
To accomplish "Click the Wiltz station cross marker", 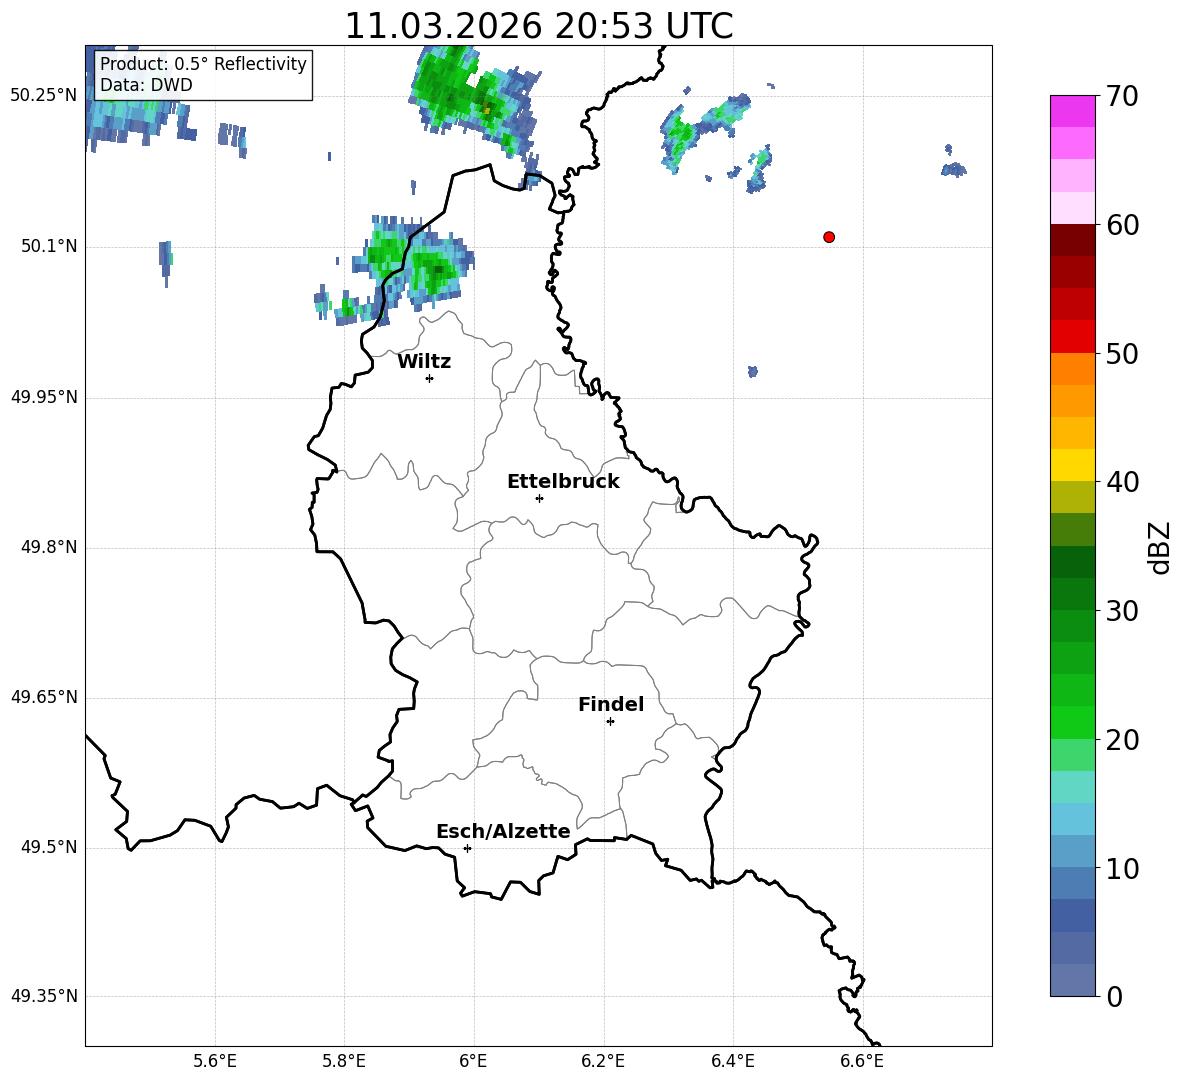I will click(x=430, y=378).
